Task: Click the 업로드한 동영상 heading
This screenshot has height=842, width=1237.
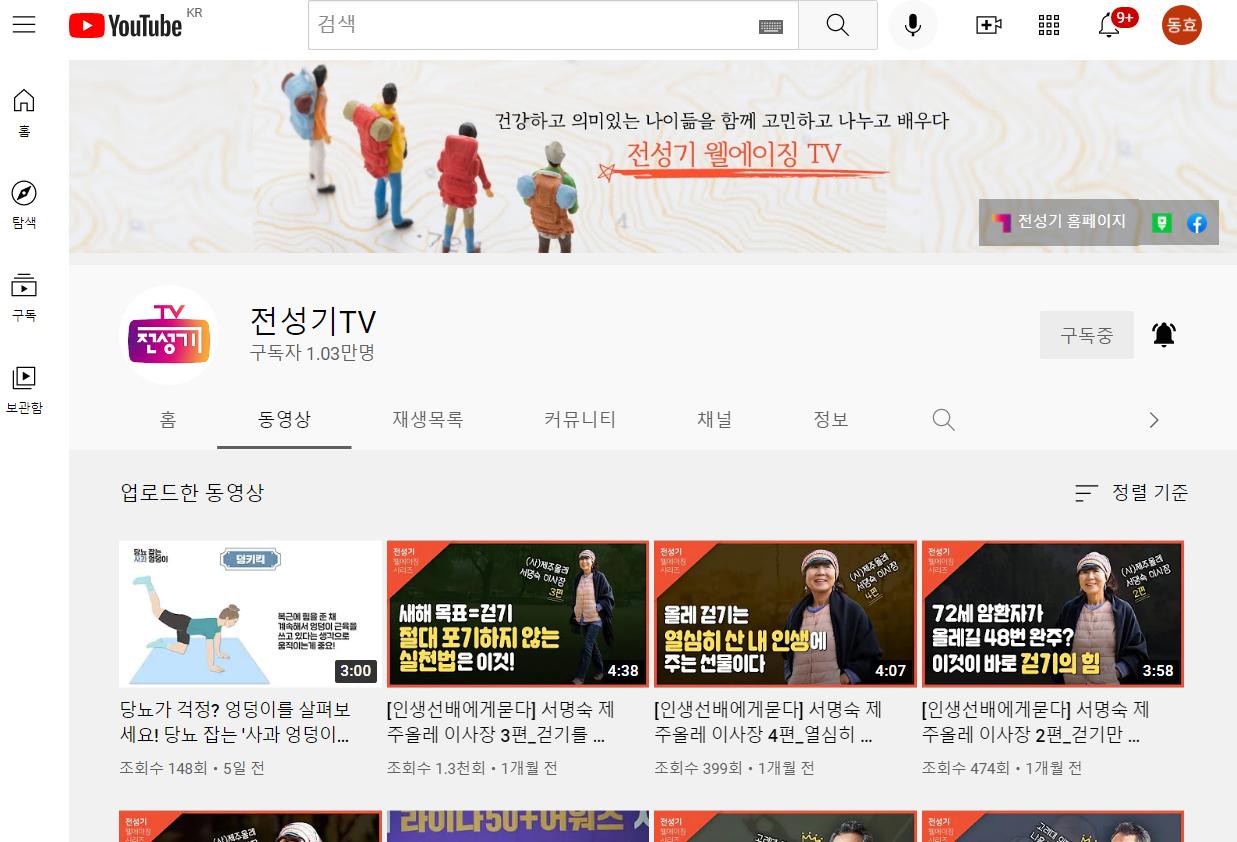Action: click(192, 493)
